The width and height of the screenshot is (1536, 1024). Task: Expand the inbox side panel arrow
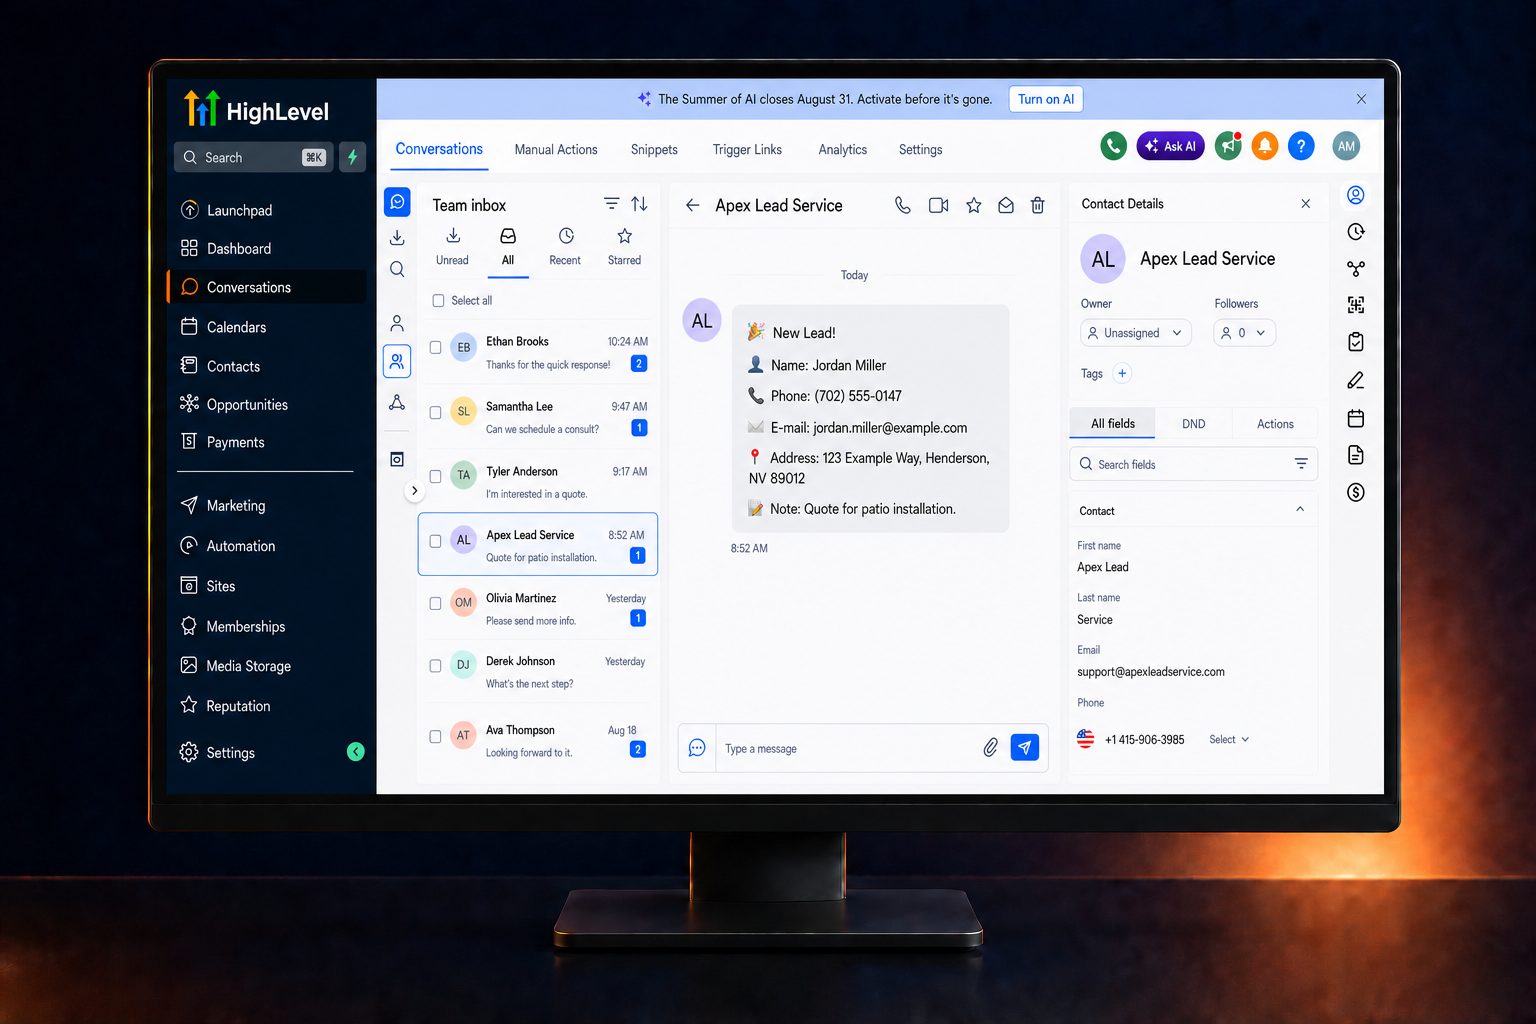(x=414, y=491)
